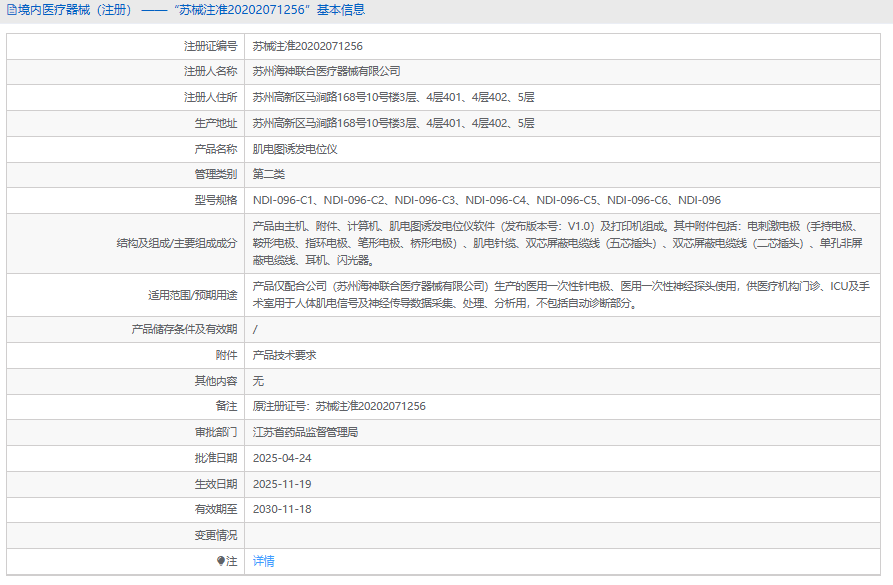This screenshot has width=893, height=585.
Task: Click the 审批部门 label cell
Action: pos(126,432)
